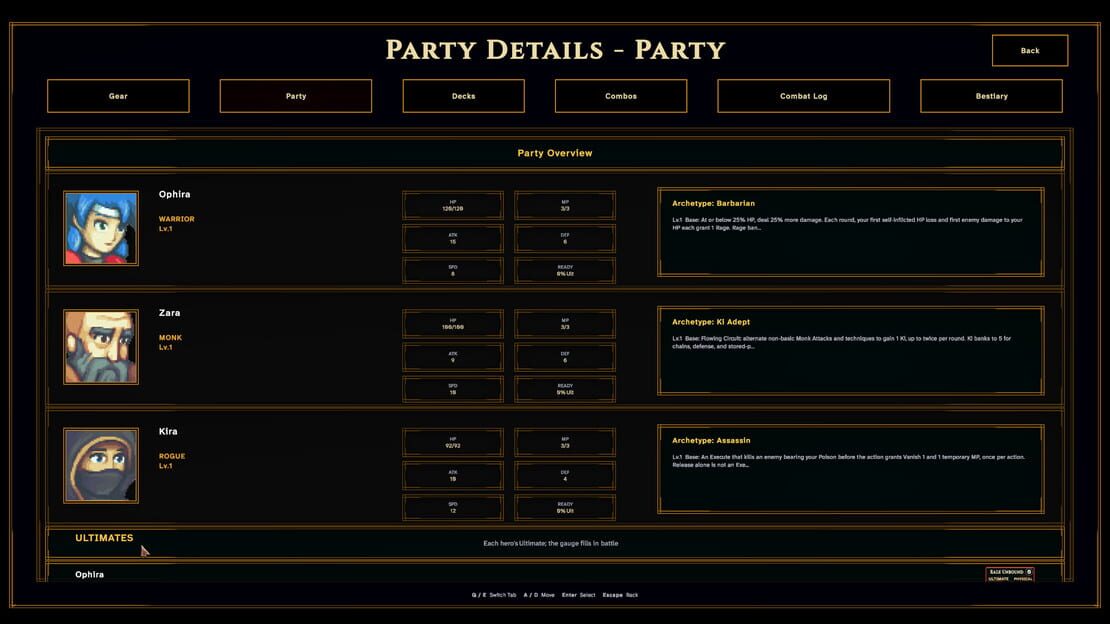
Task: Click Zara's READY ultimate gauge box
Action: coord(565,389)
